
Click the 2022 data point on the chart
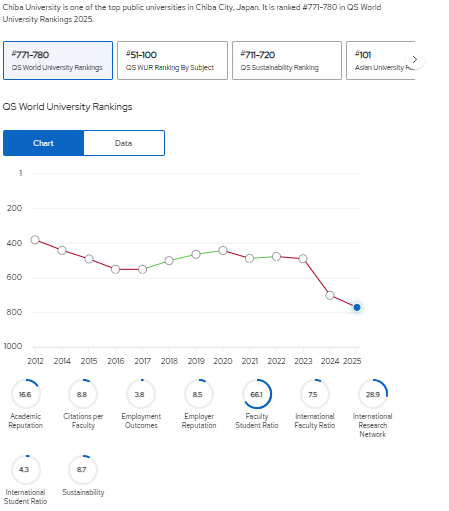click(276, 257)
